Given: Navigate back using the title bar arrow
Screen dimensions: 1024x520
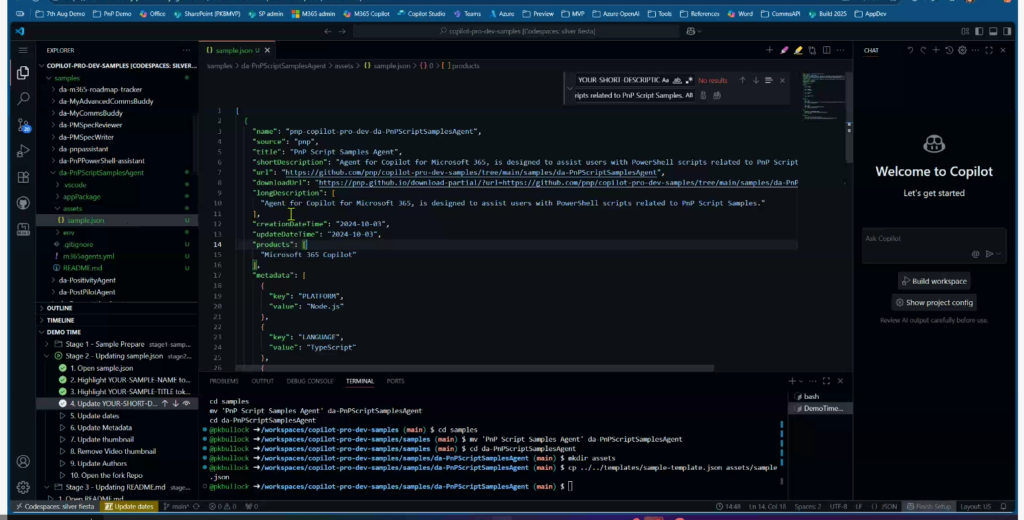Looking at the screenshot, I should coord(328,31).
